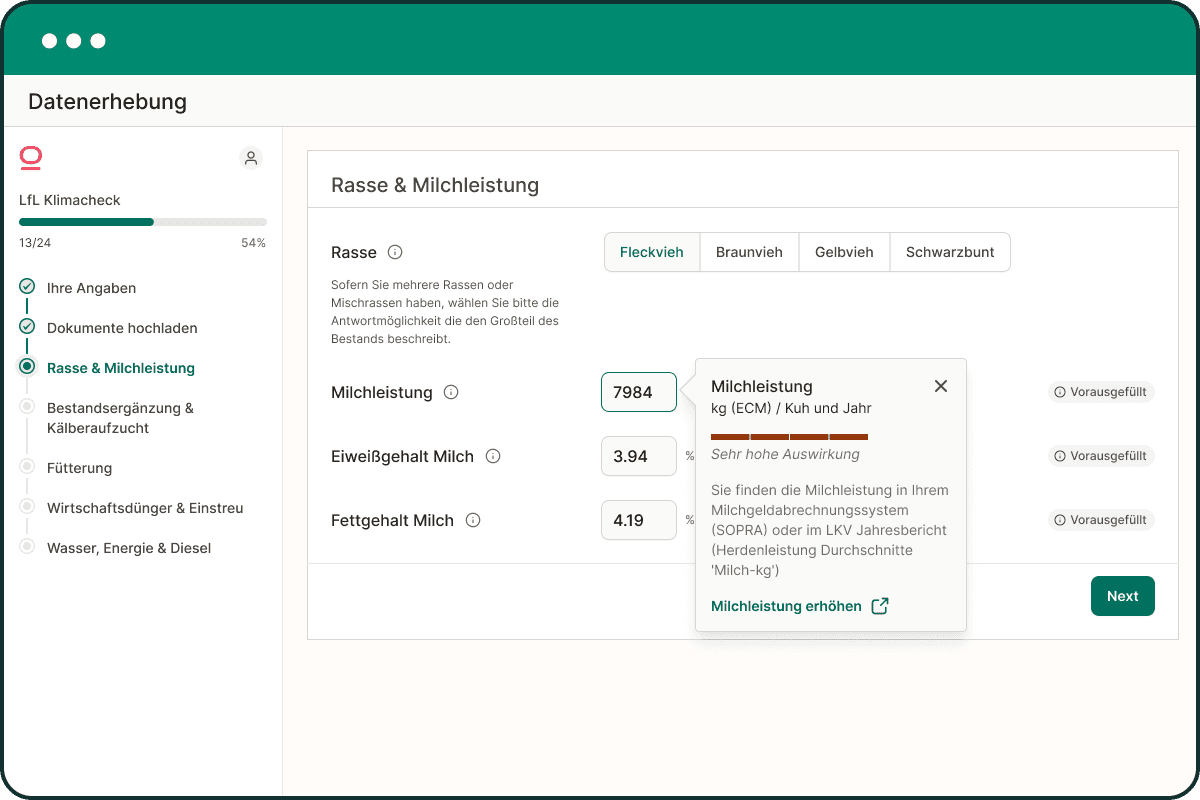Open Ihre Angaben step
1200x800 pixels.
[91, 288]
